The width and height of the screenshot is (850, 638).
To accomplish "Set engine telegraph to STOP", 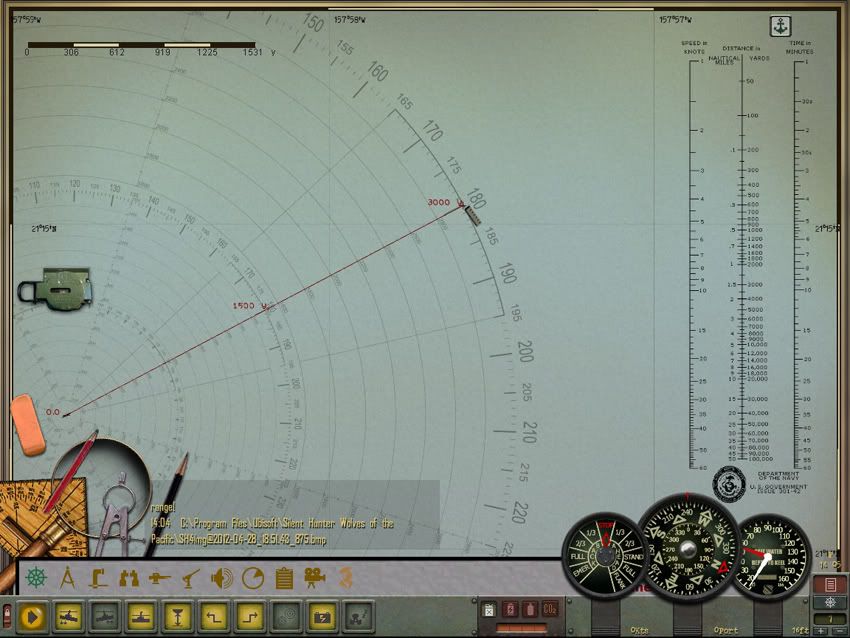I will tap(606, 526).
